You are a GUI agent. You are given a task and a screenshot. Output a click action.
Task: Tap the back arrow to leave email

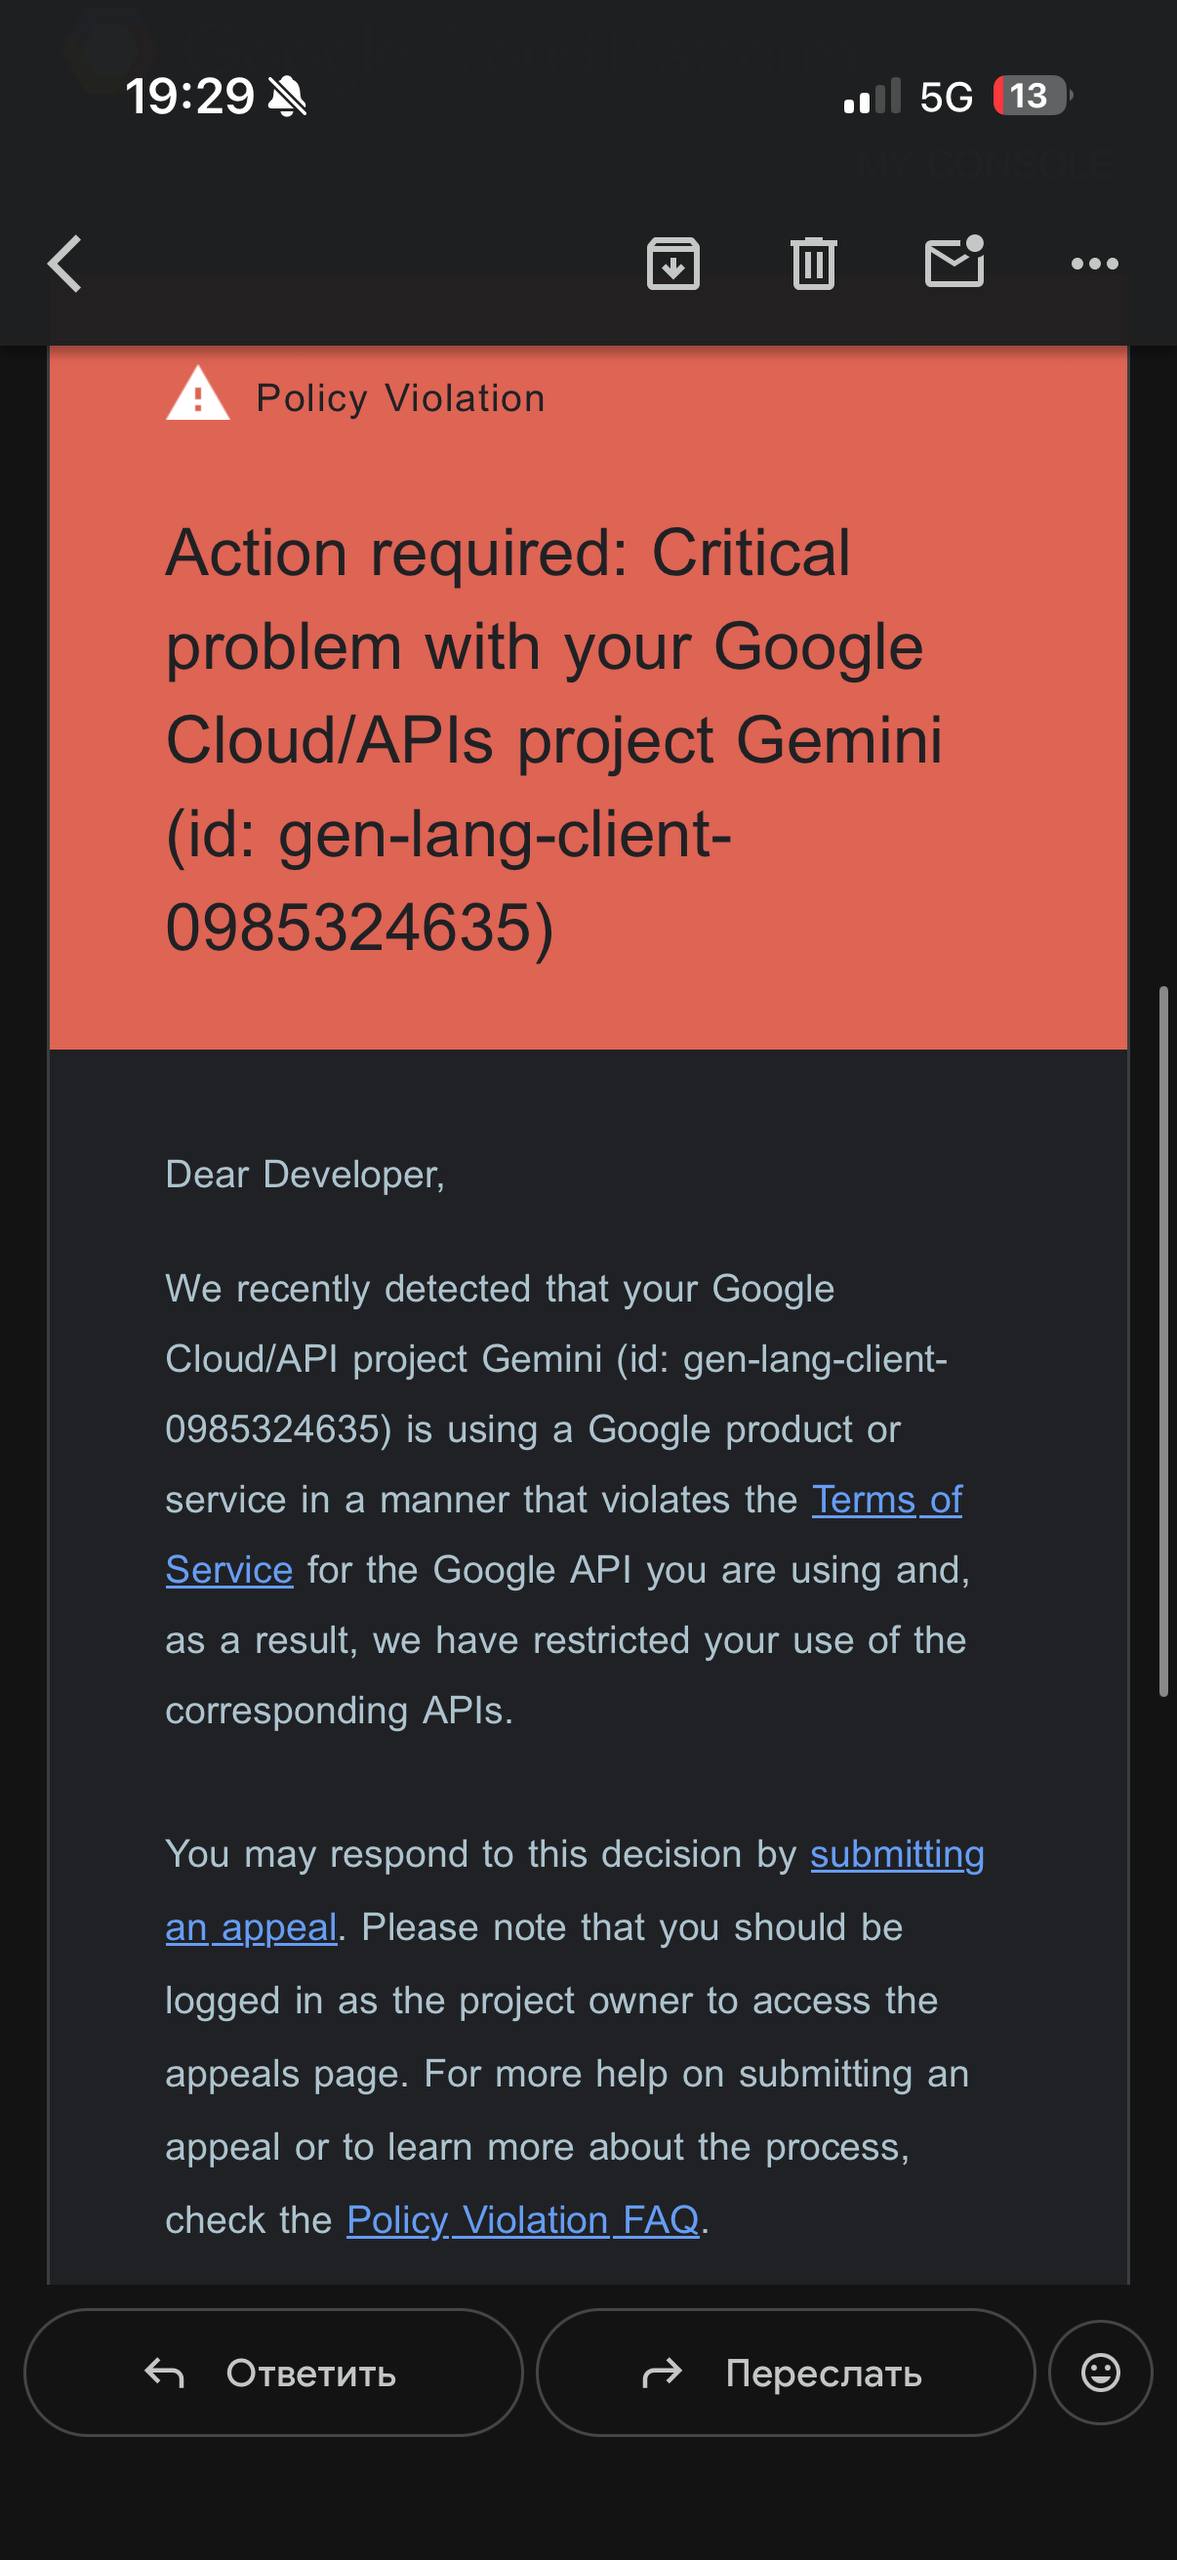point(66,264)
